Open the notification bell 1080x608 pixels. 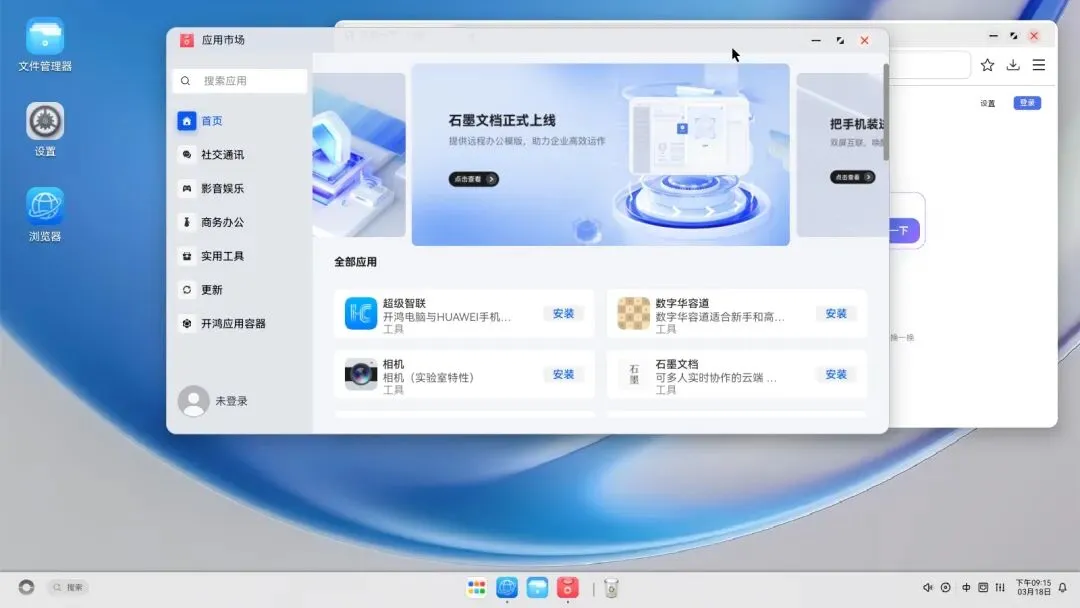click(x=1063, y=587)
